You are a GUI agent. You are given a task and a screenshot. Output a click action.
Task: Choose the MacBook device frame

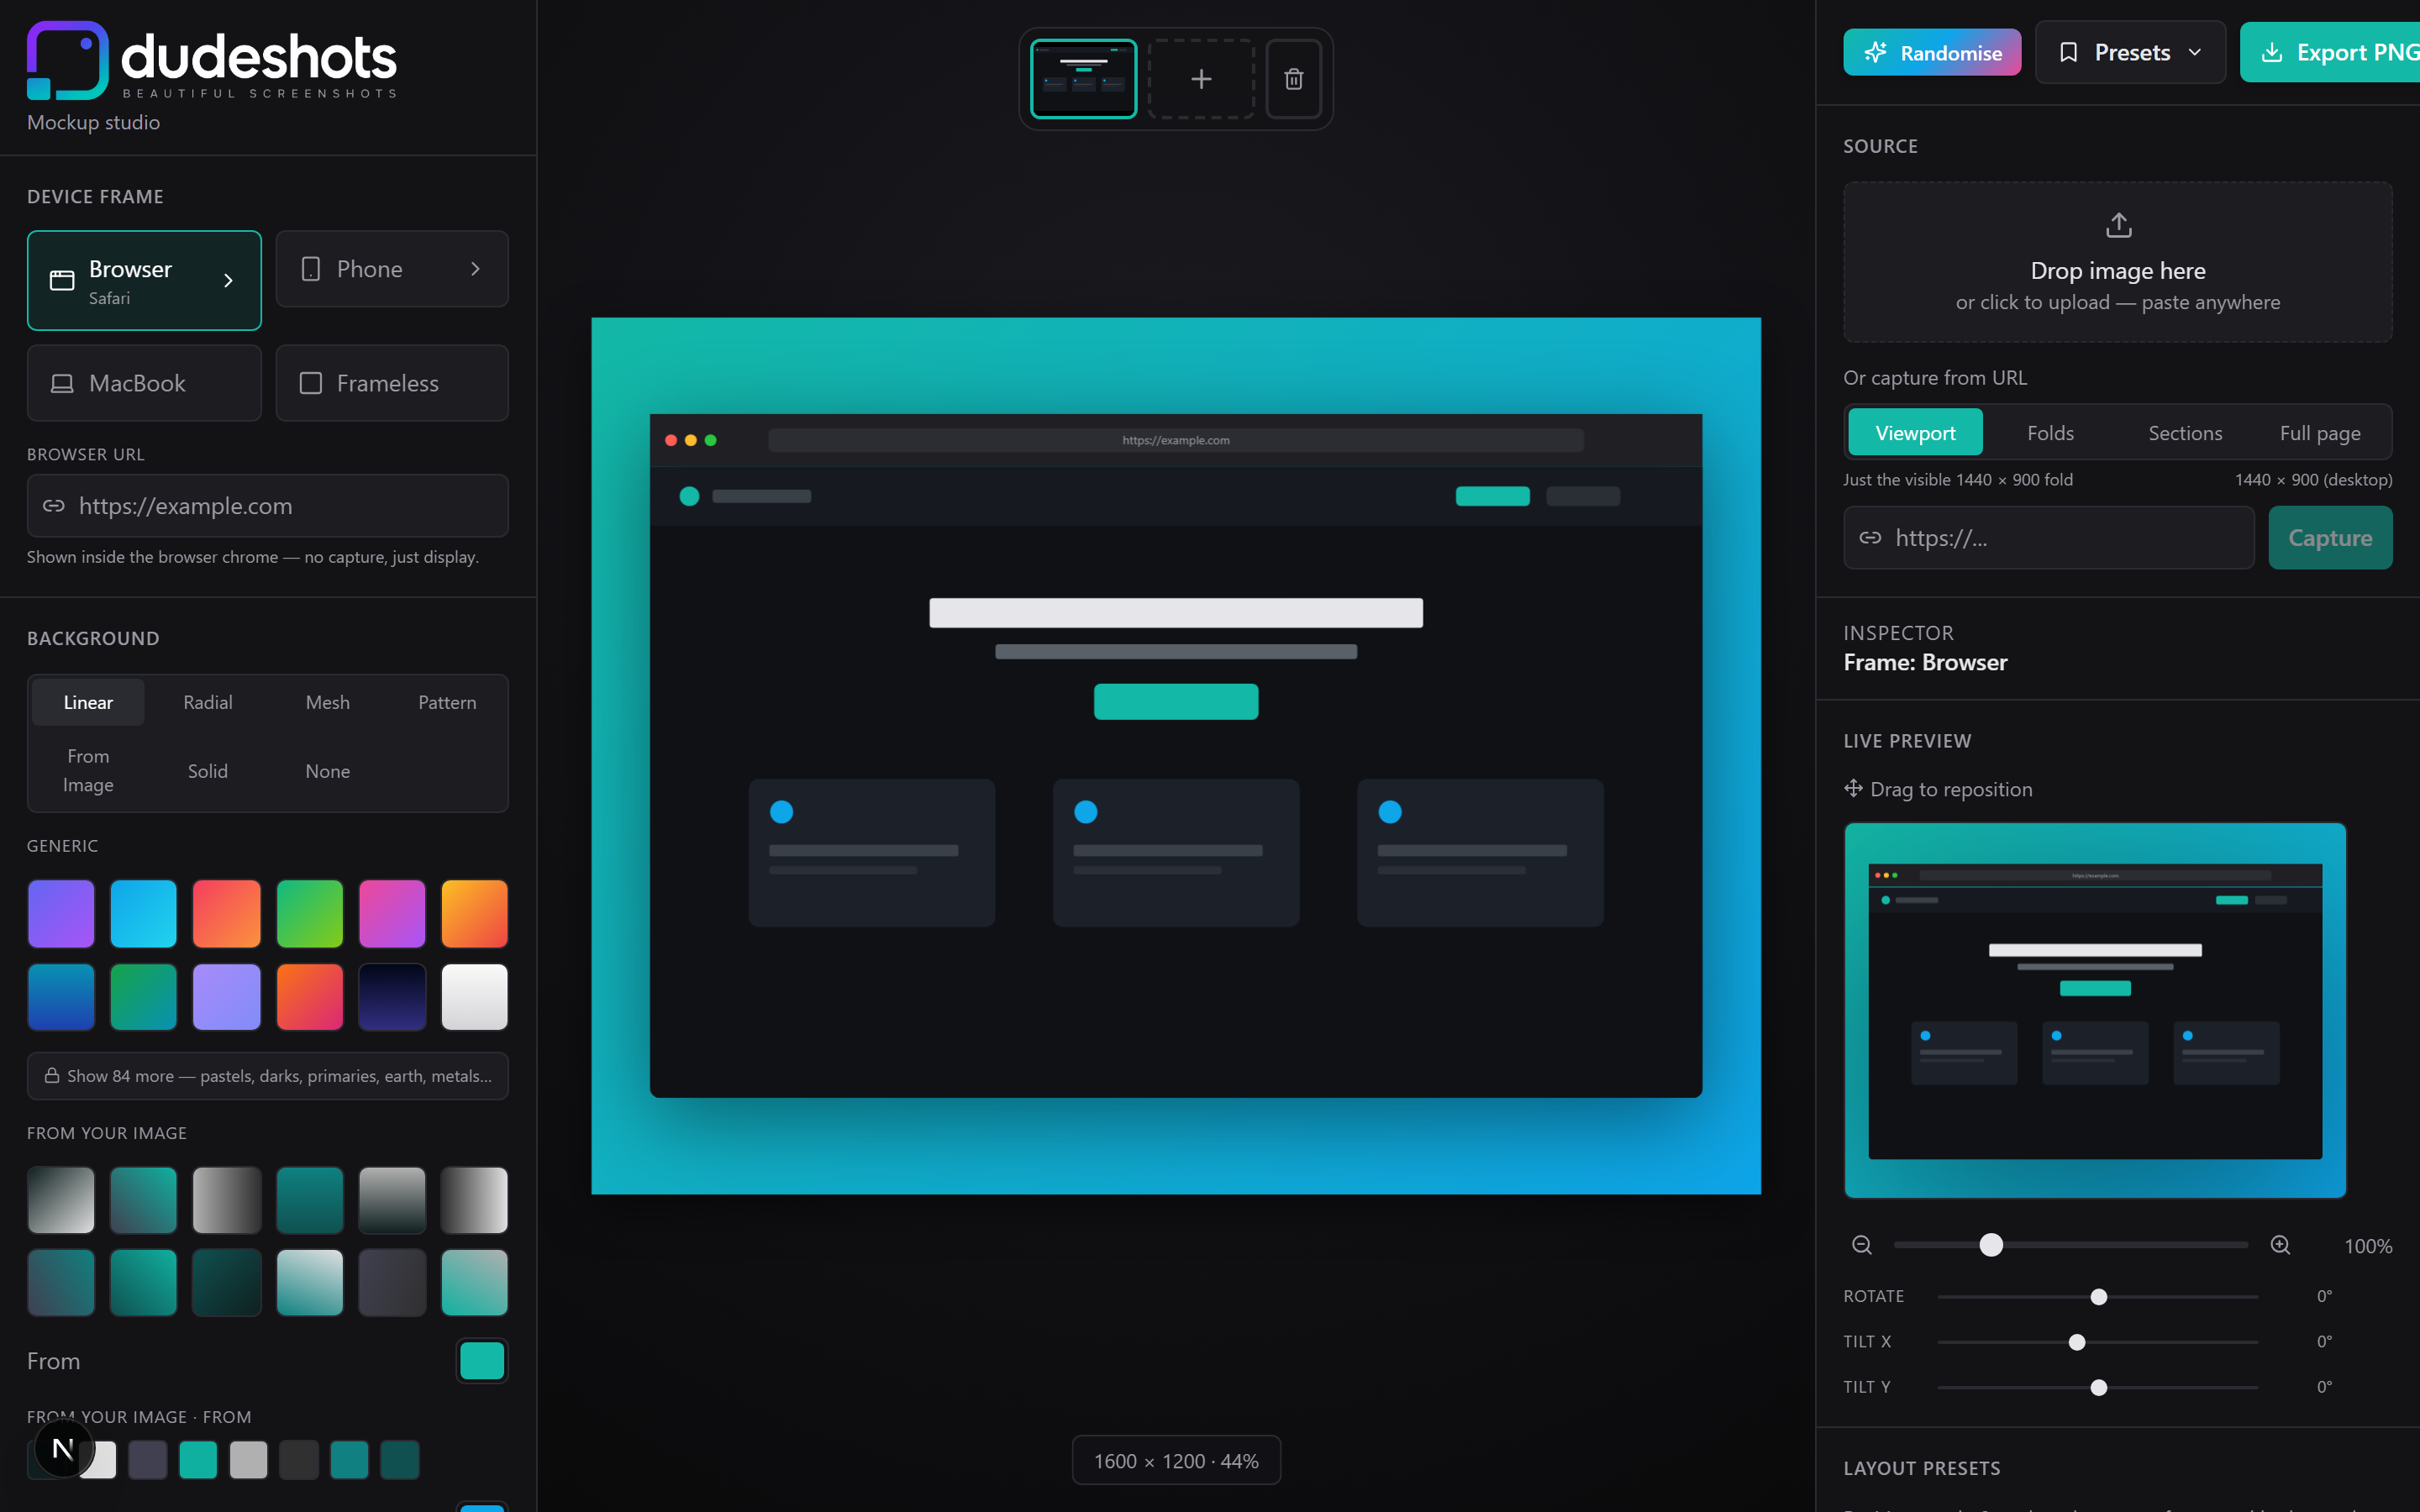pyautogui.click(x=144, y=383)
